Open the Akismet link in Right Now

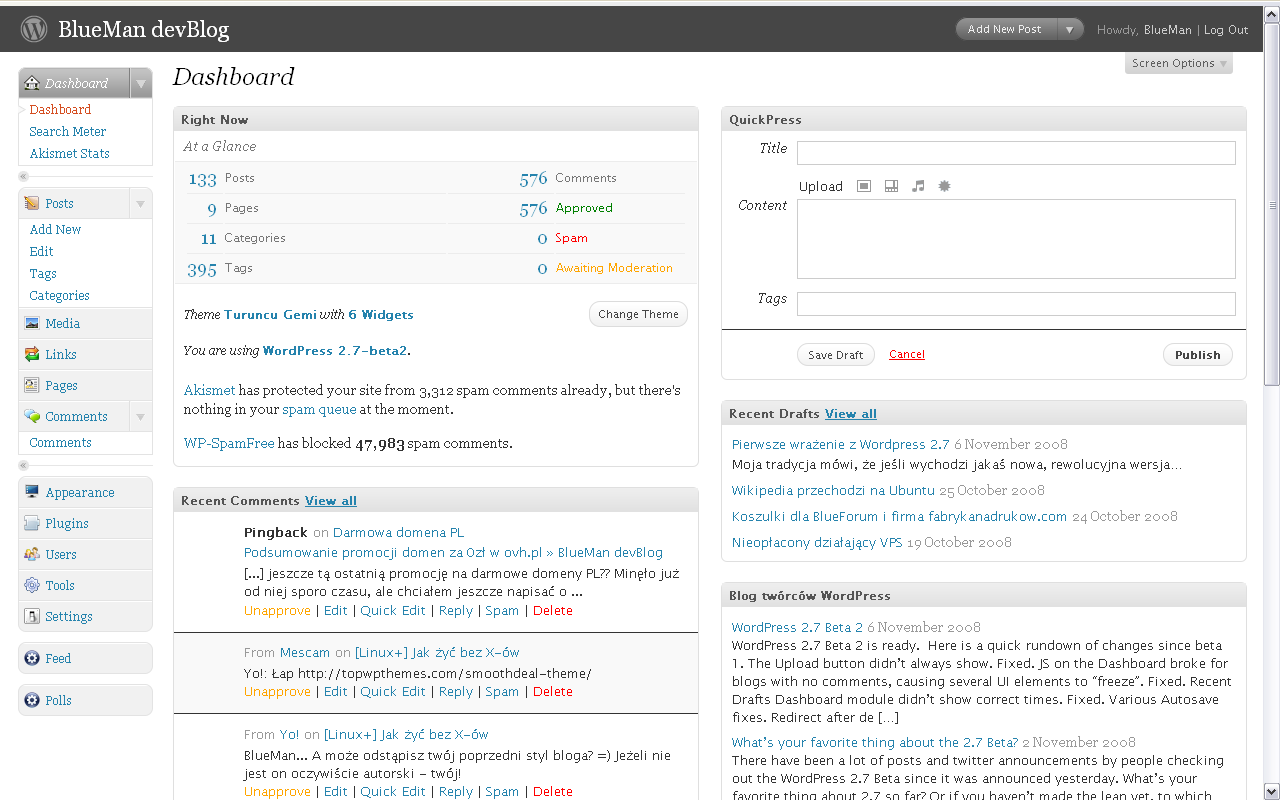point(209,390)
